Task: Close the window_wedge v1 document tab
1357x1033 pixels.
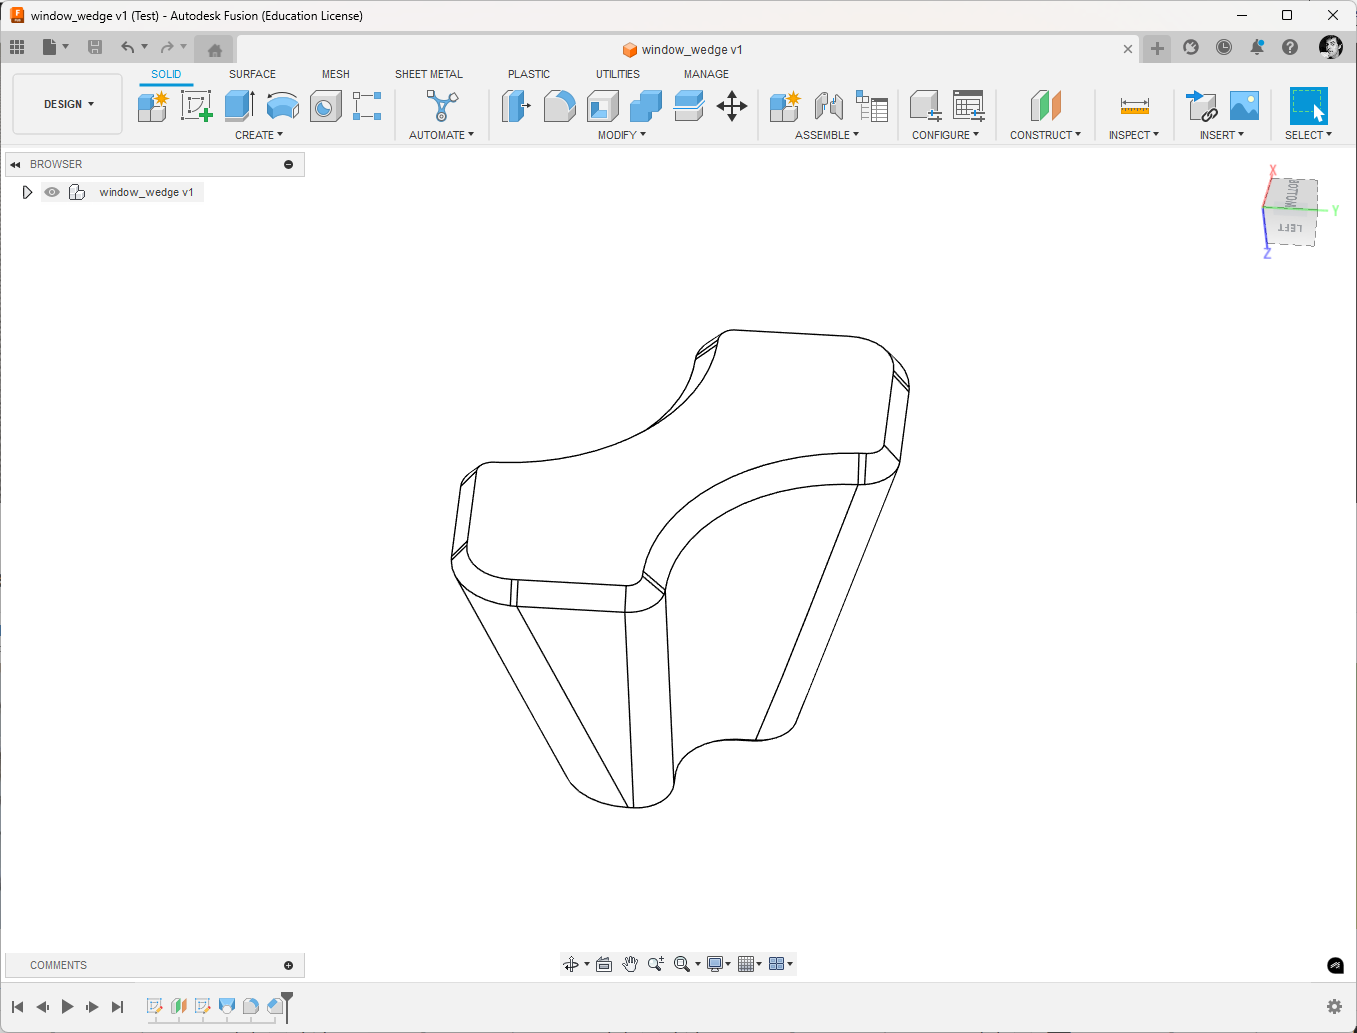Action: pos(1128,49)
